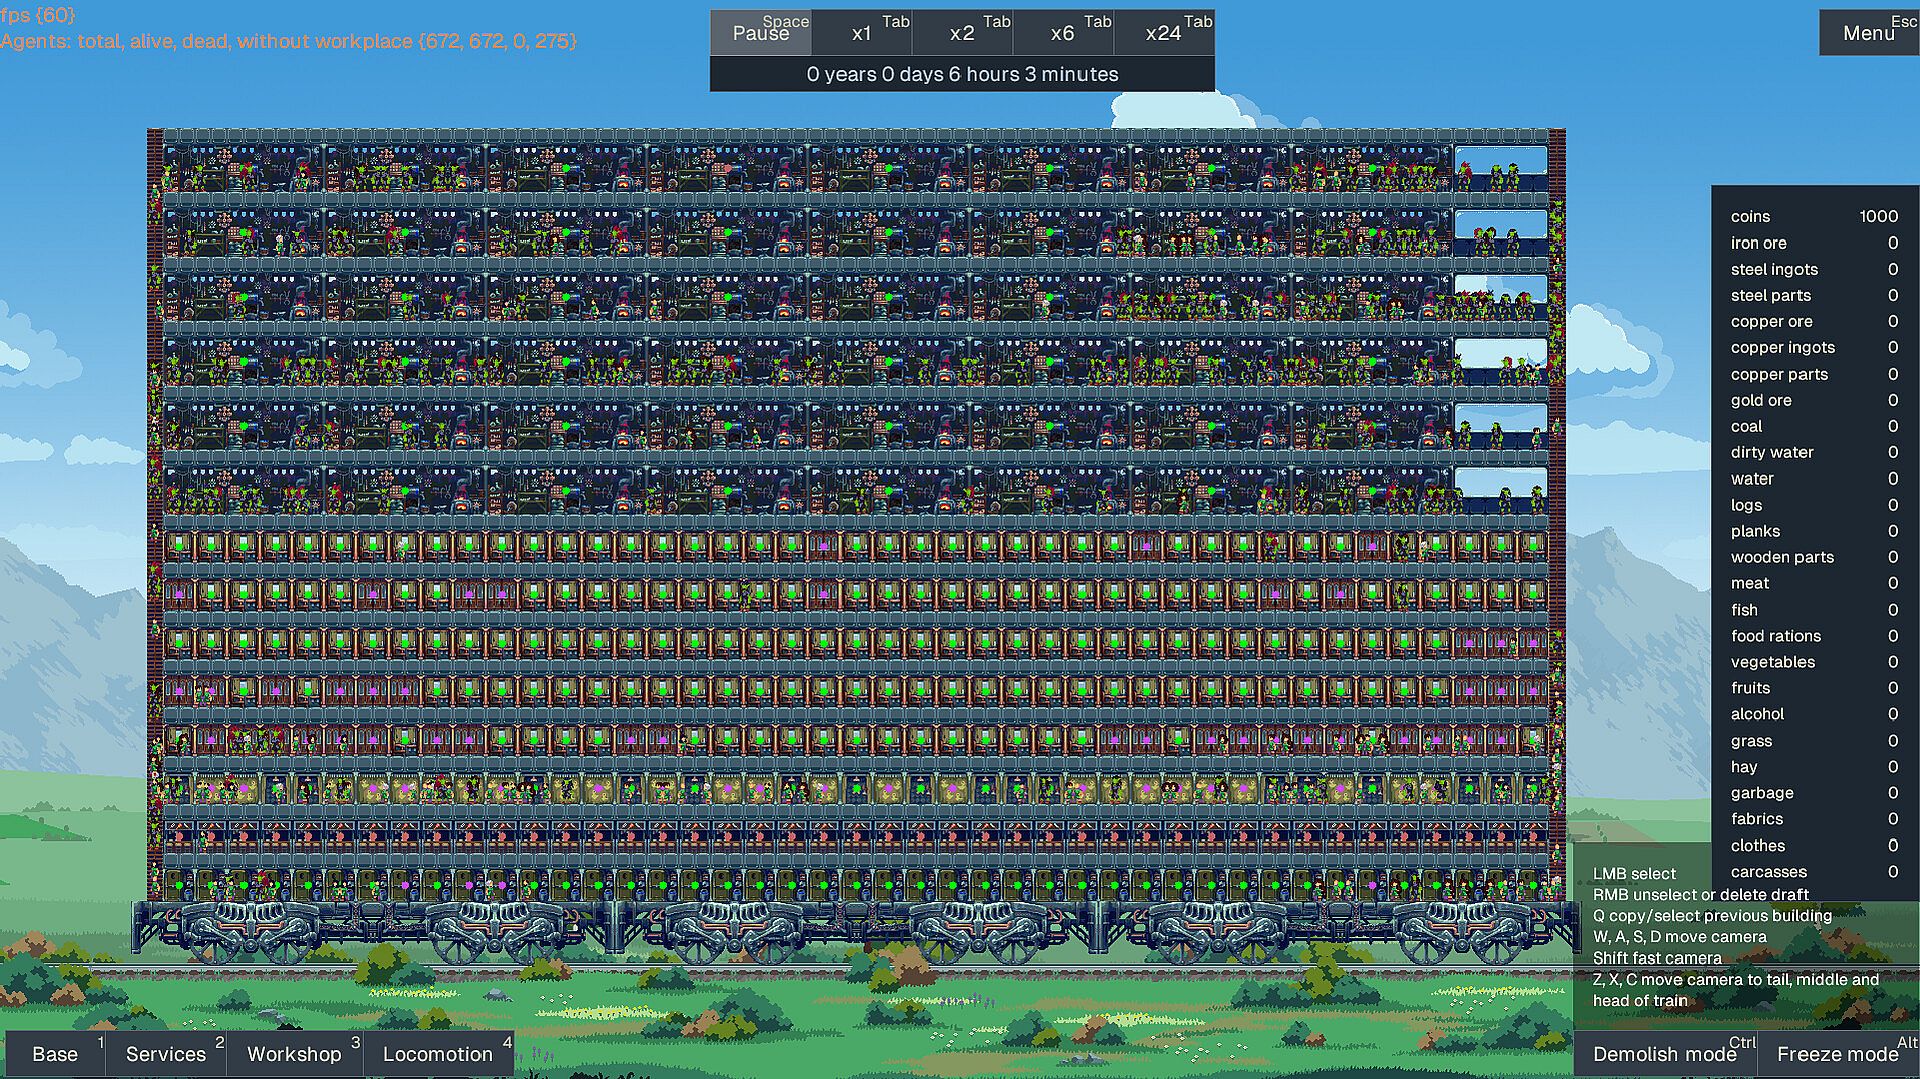1920x1079 pixels.
Task: Click the carcasses resource row
Action: 1814,872
